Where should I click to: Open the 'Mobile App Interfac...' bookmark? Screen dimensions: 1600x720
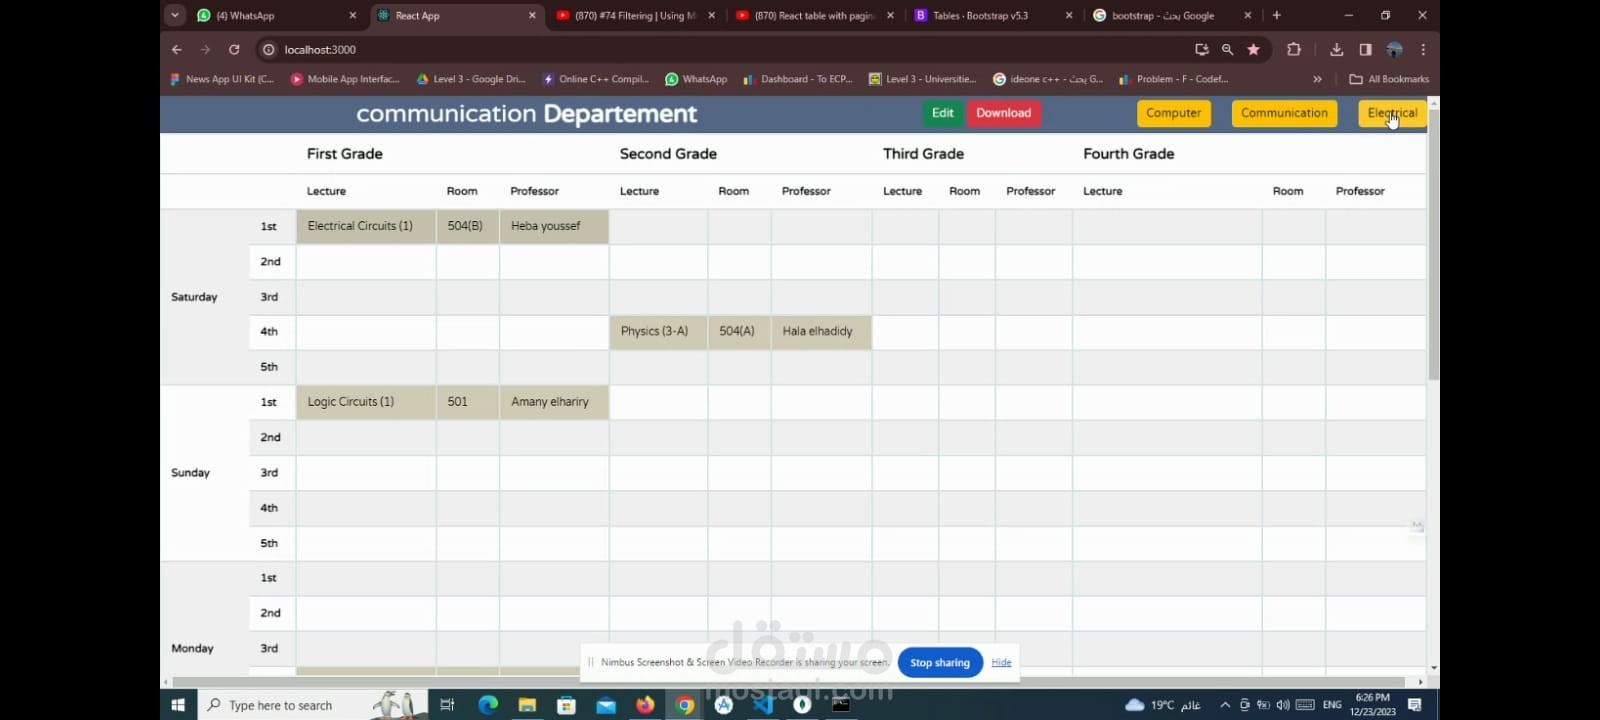(345, 79)
